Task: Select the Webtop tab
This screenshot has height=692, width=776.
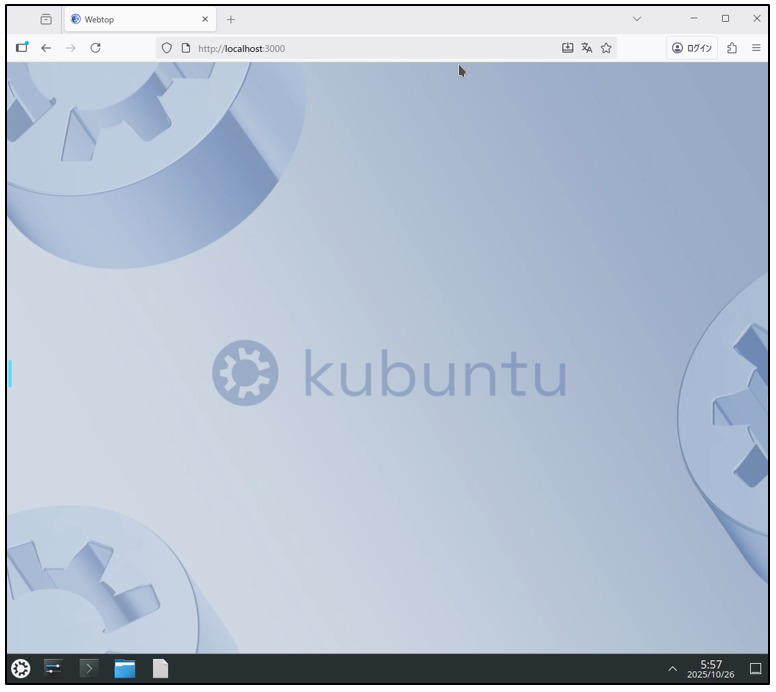Action: point(130,19)
